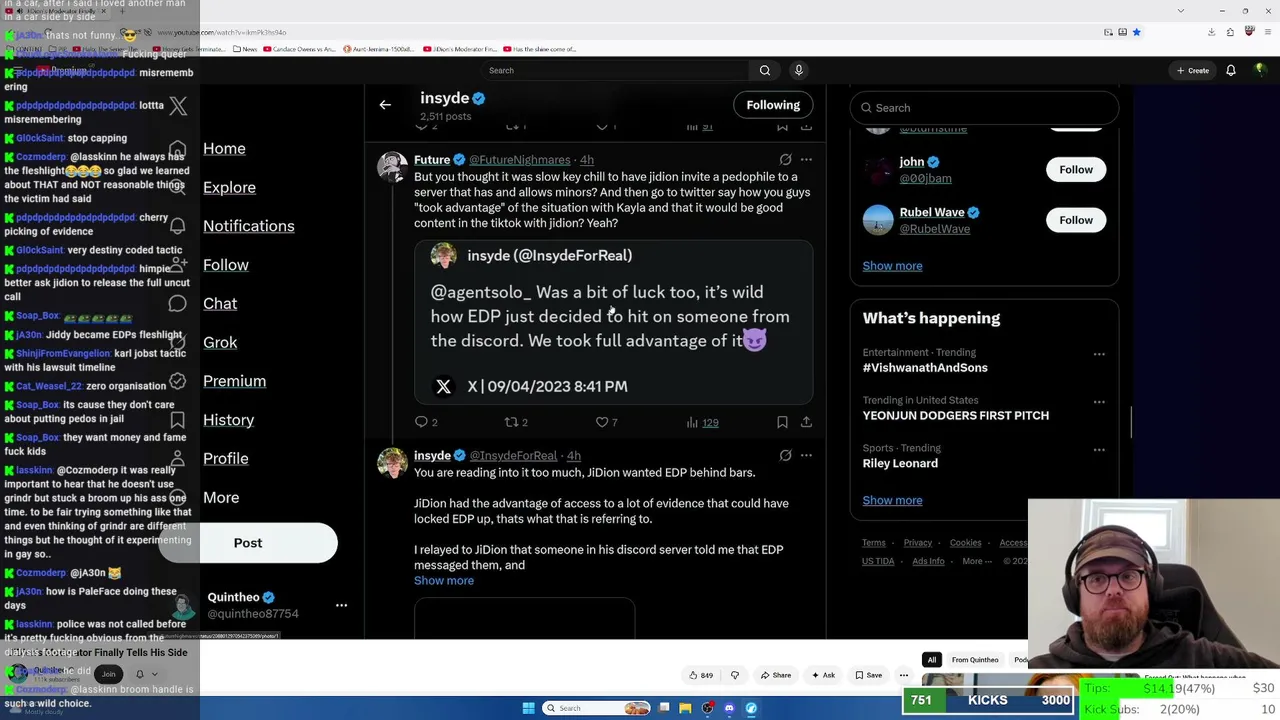Open the @FutureNighmares handle link

pos(519,160)
